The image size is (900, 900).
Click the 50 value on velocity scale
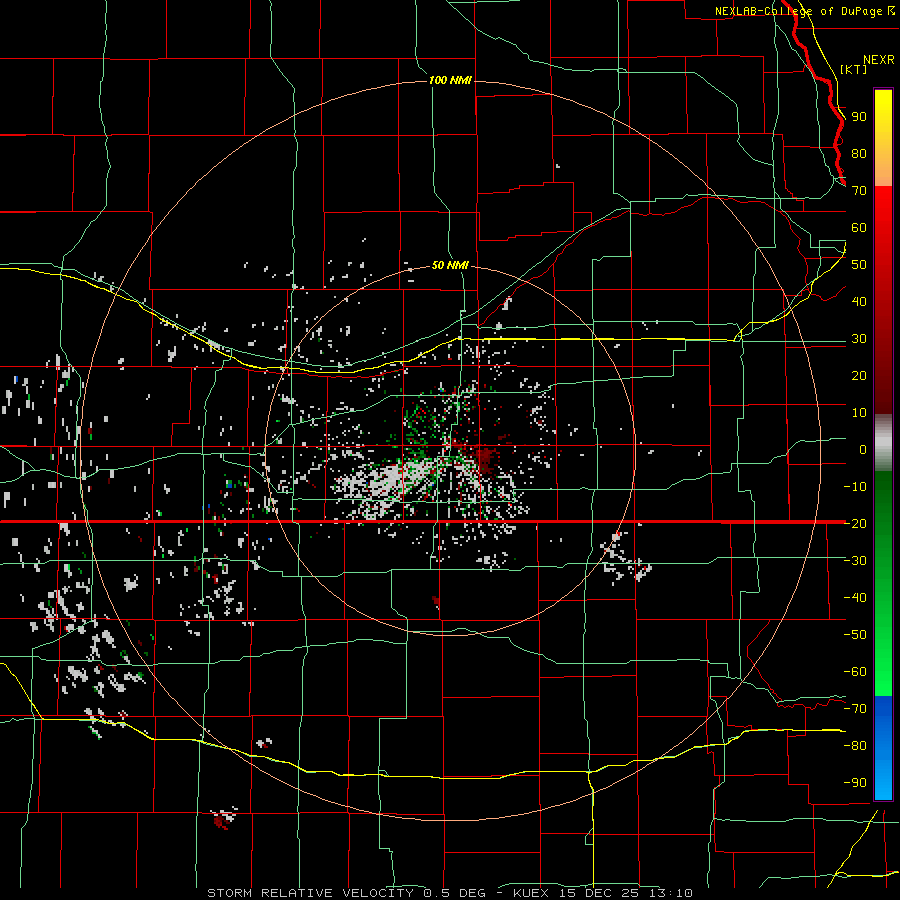[859, 265]
